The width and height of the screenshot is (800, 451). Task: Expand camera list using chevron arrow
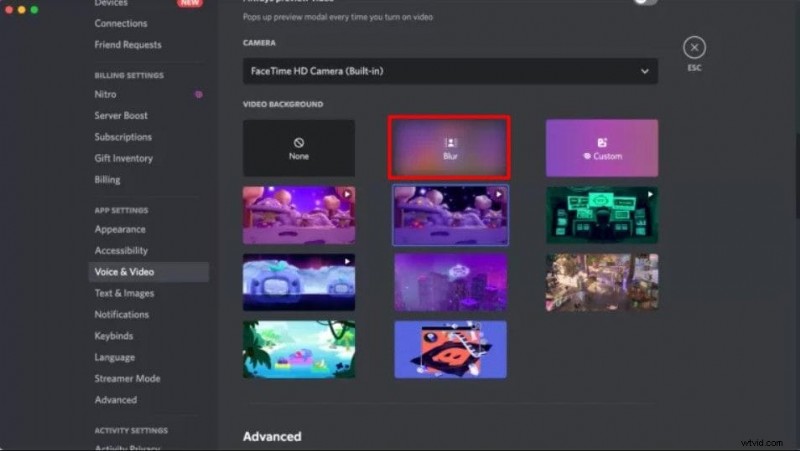click(645, 71)
